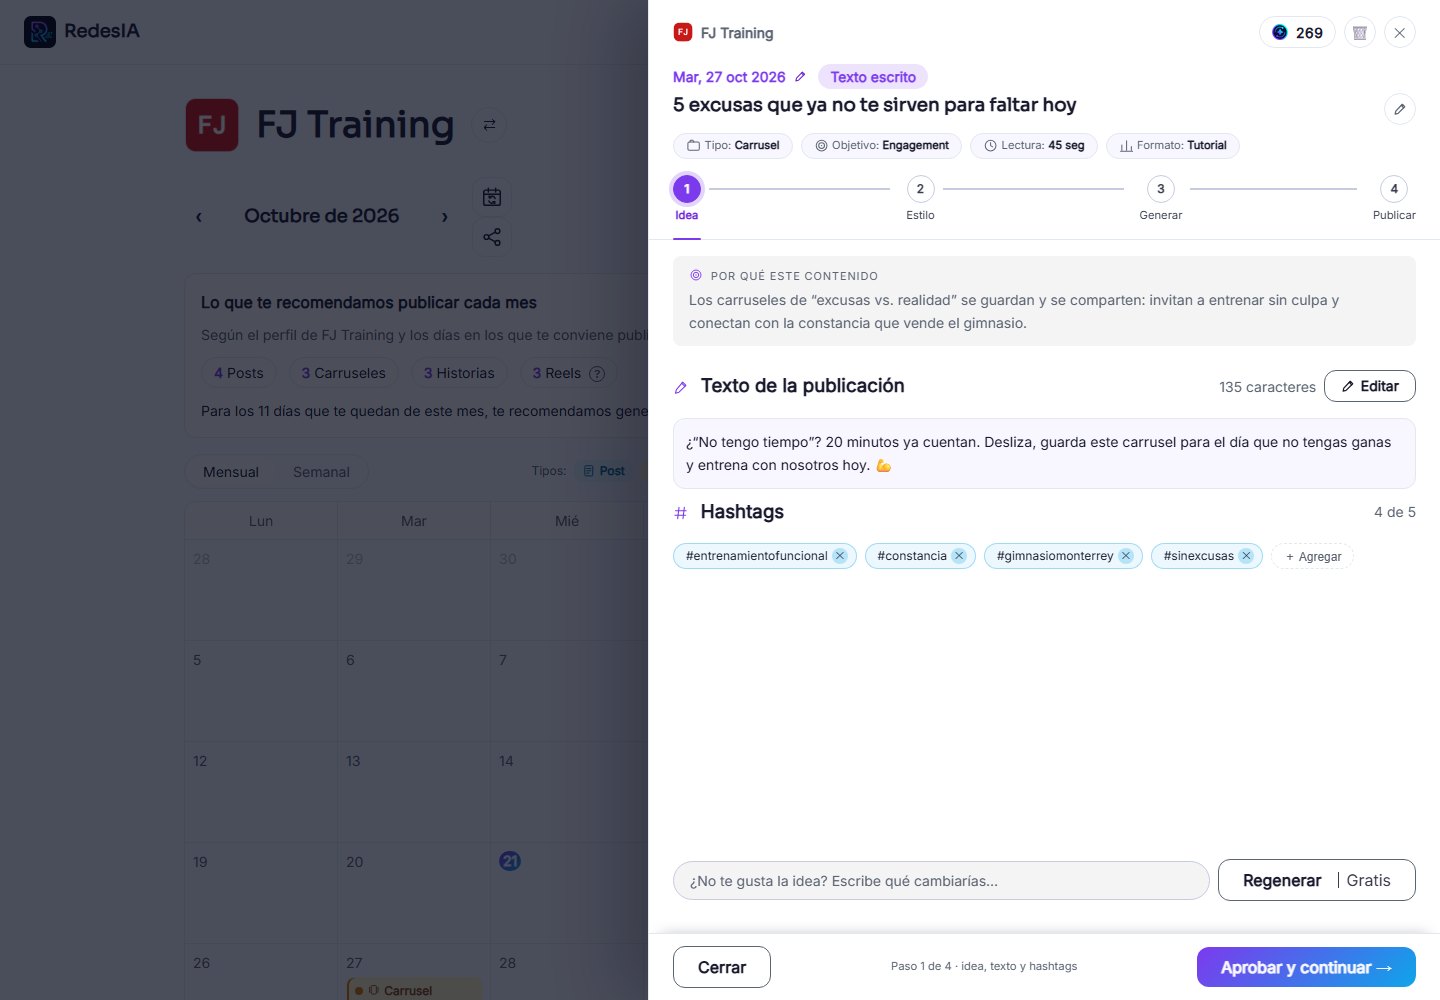This screenshot has height=1000, width=1440.
Task: Remove the #constancia hashtag
Action: [x=959, y=556]
